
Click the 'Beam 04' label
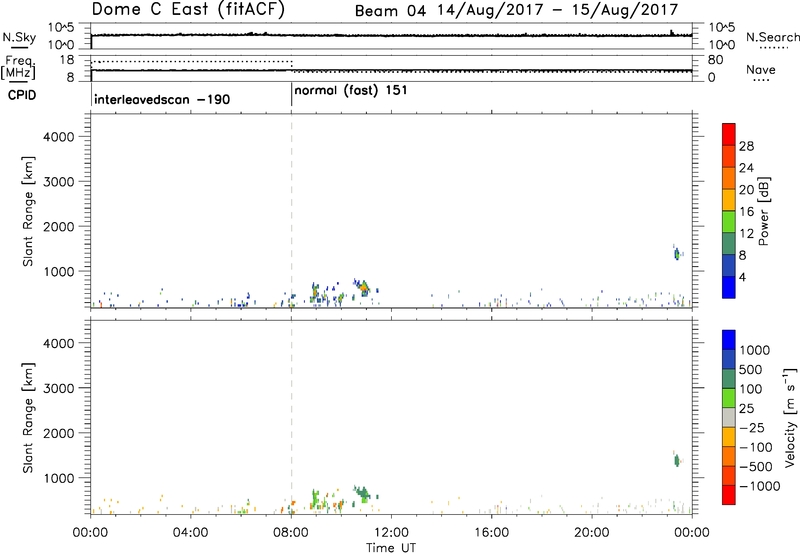390,11
